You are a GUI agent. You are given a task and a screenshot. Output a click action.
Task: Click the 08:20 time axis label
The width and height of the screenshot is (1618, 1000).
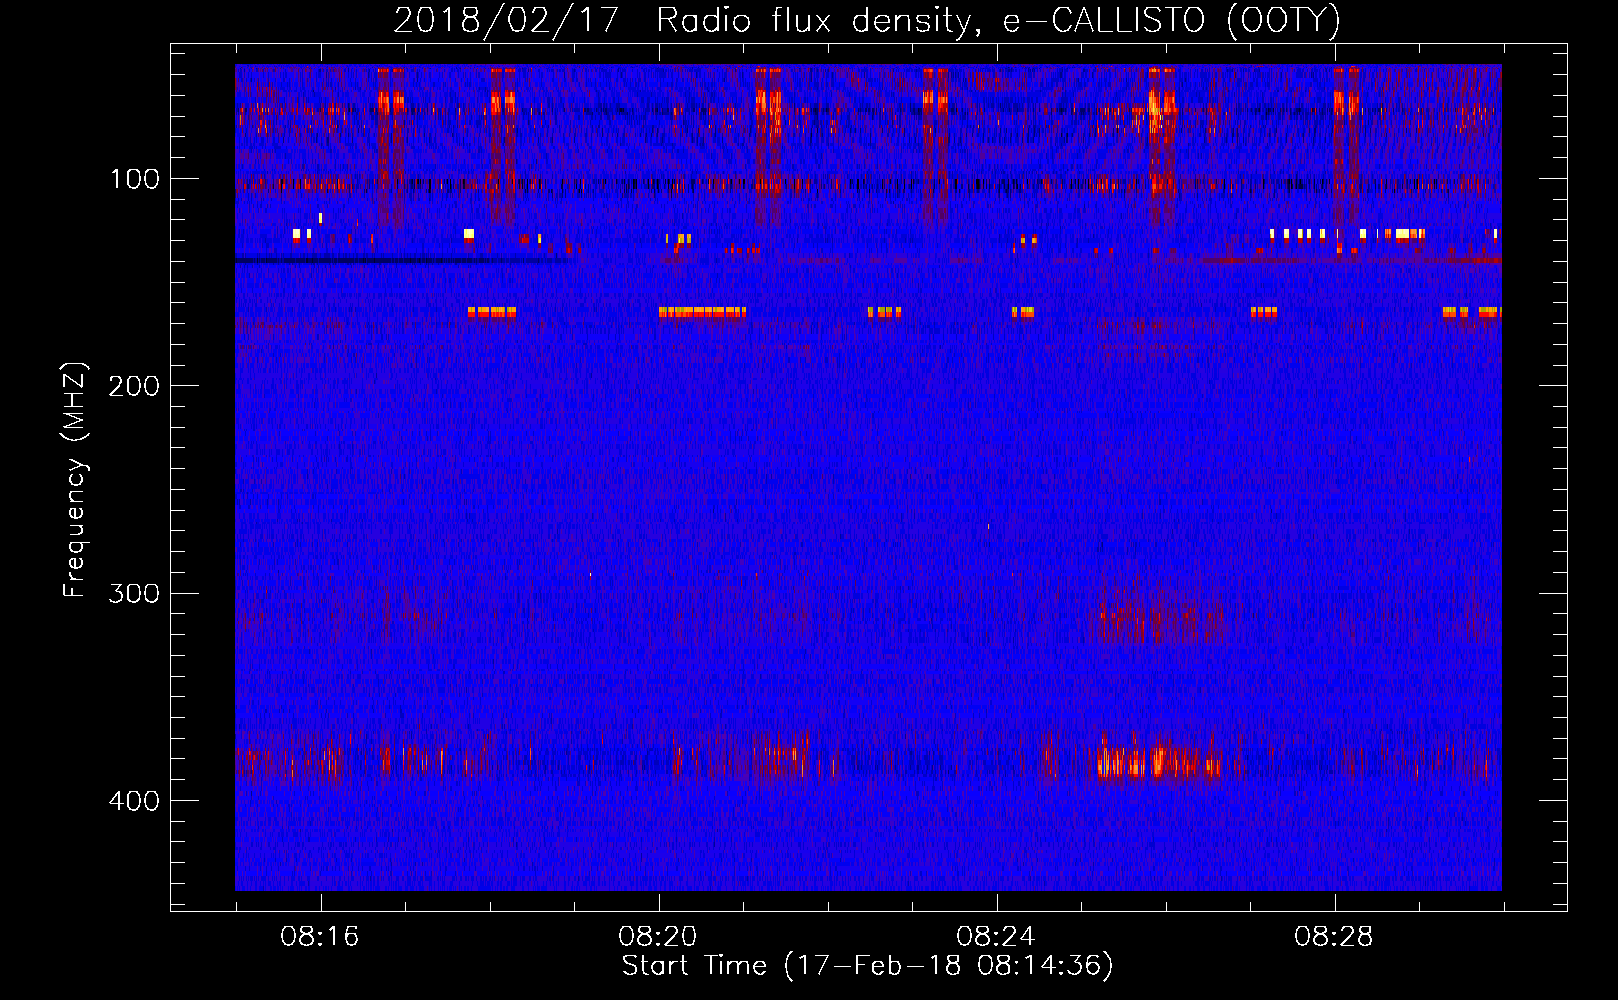tap(658, 937)
